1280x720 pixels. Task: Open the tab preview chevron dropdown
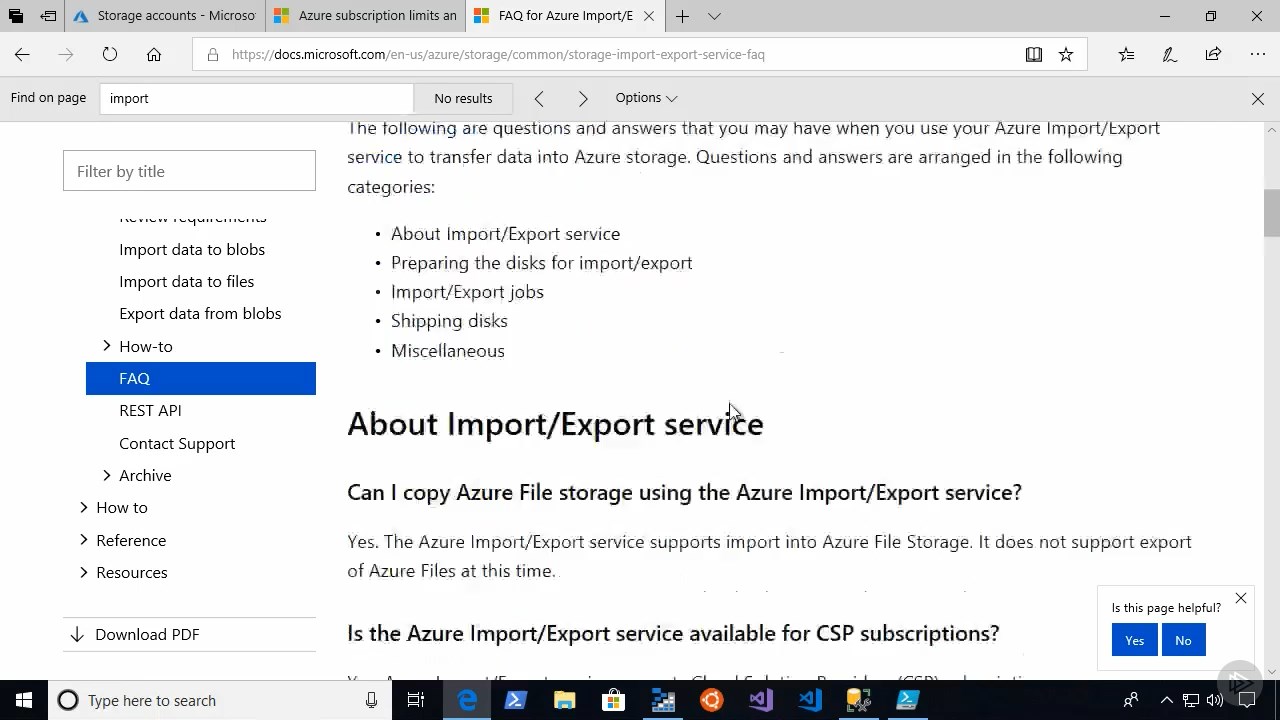[714, 16]
